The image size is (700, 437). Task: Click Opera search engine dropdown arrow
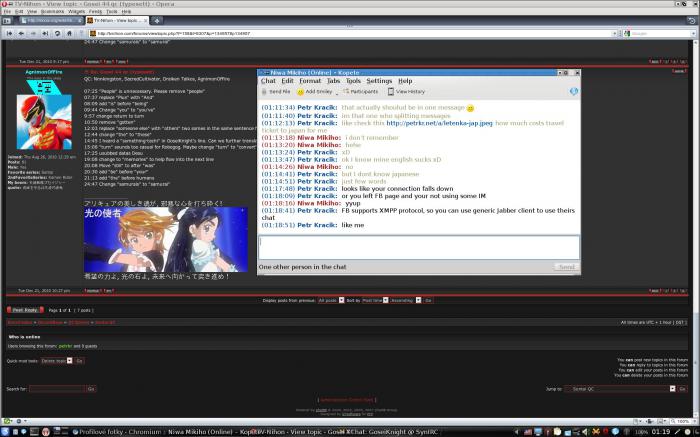[693, 33]
